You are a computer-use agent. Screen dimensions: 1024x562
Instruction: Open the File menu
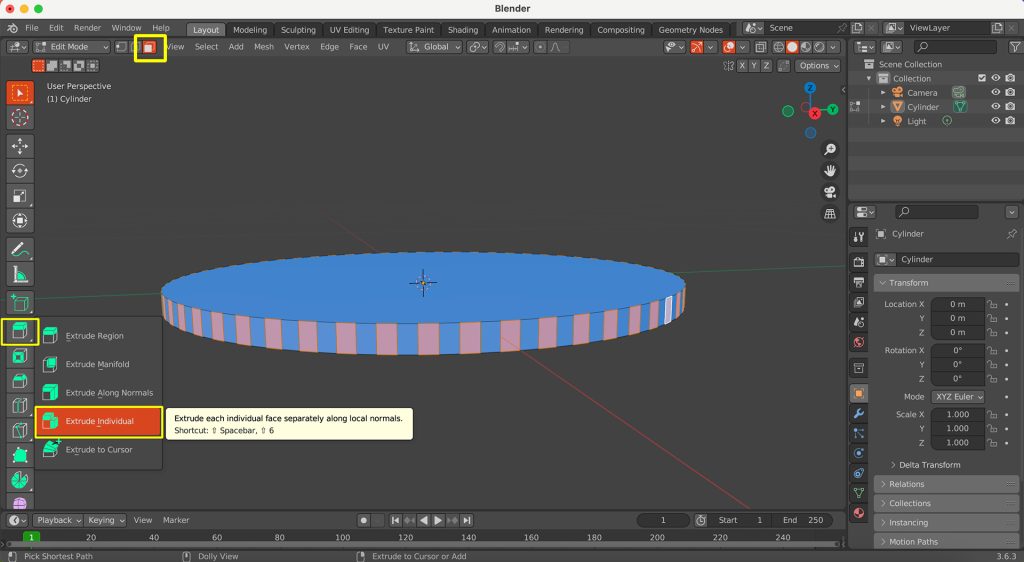[31, 28]
